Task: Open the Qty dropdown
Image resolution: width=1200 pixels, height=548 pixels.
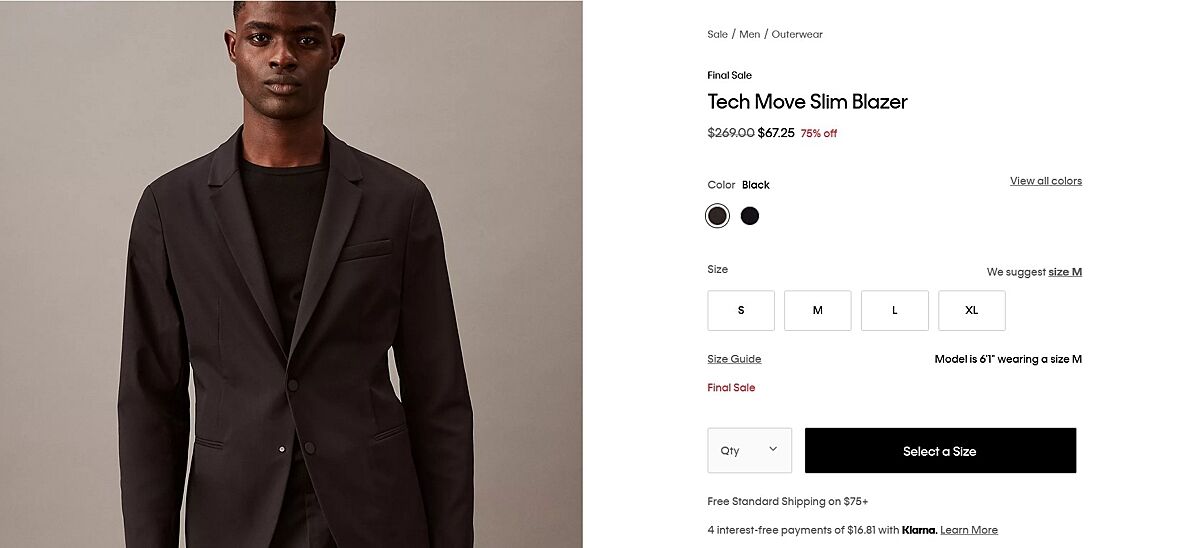Action: click(x=749, y=450)
